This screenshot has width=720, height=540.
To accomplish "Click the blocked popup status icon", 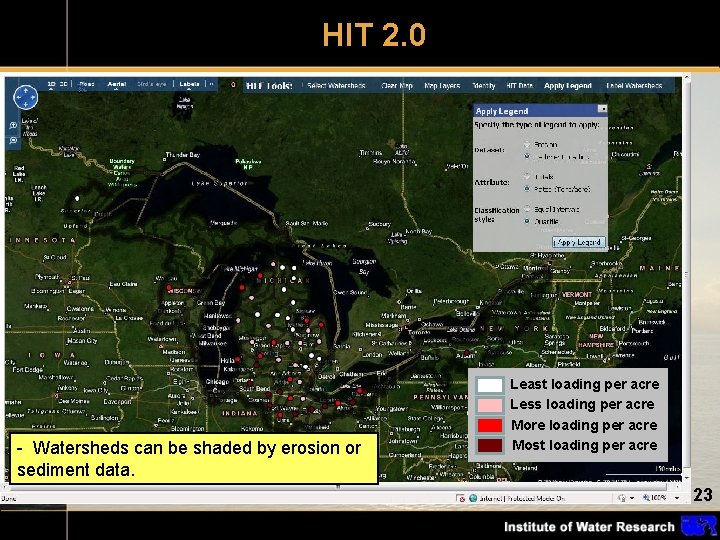I will click(x=460, y=498).
